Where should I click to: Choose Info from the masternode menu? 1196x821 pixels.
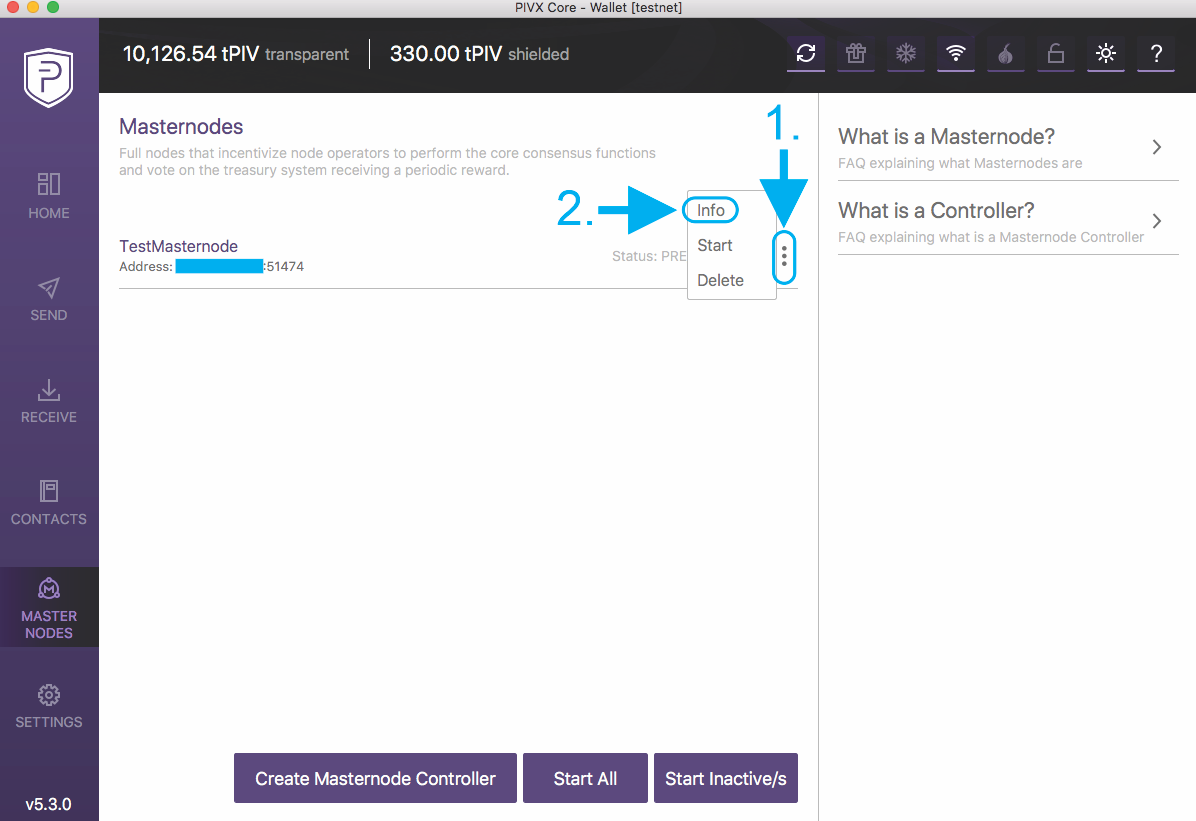pyautogui.click(x=711, y=210)
